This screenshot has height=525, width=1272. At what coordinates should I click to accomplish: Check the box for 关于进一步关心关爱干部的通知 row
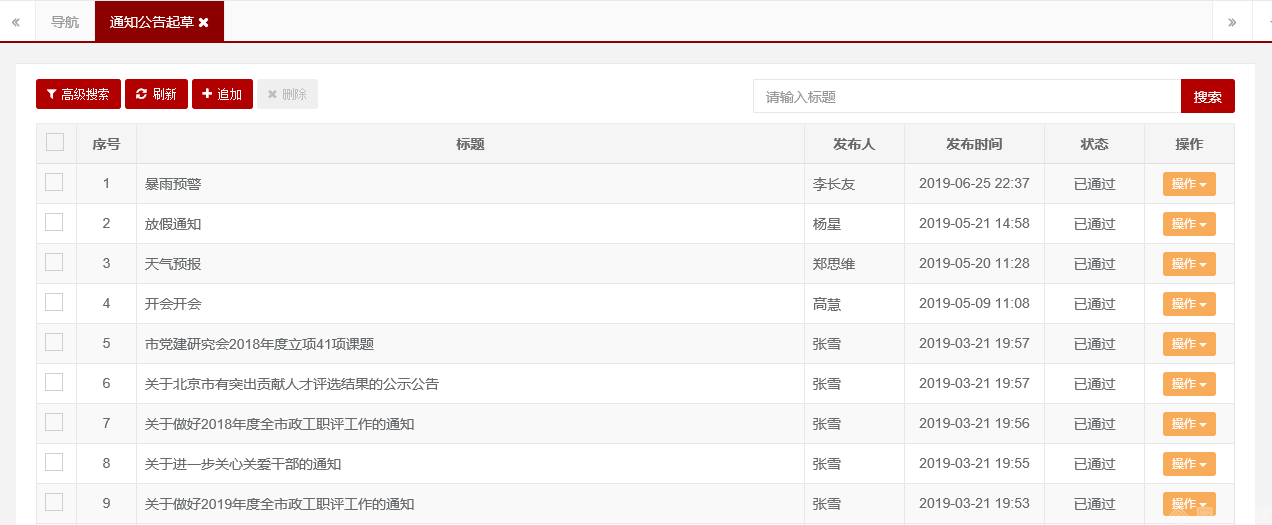(x=54, y=462)
